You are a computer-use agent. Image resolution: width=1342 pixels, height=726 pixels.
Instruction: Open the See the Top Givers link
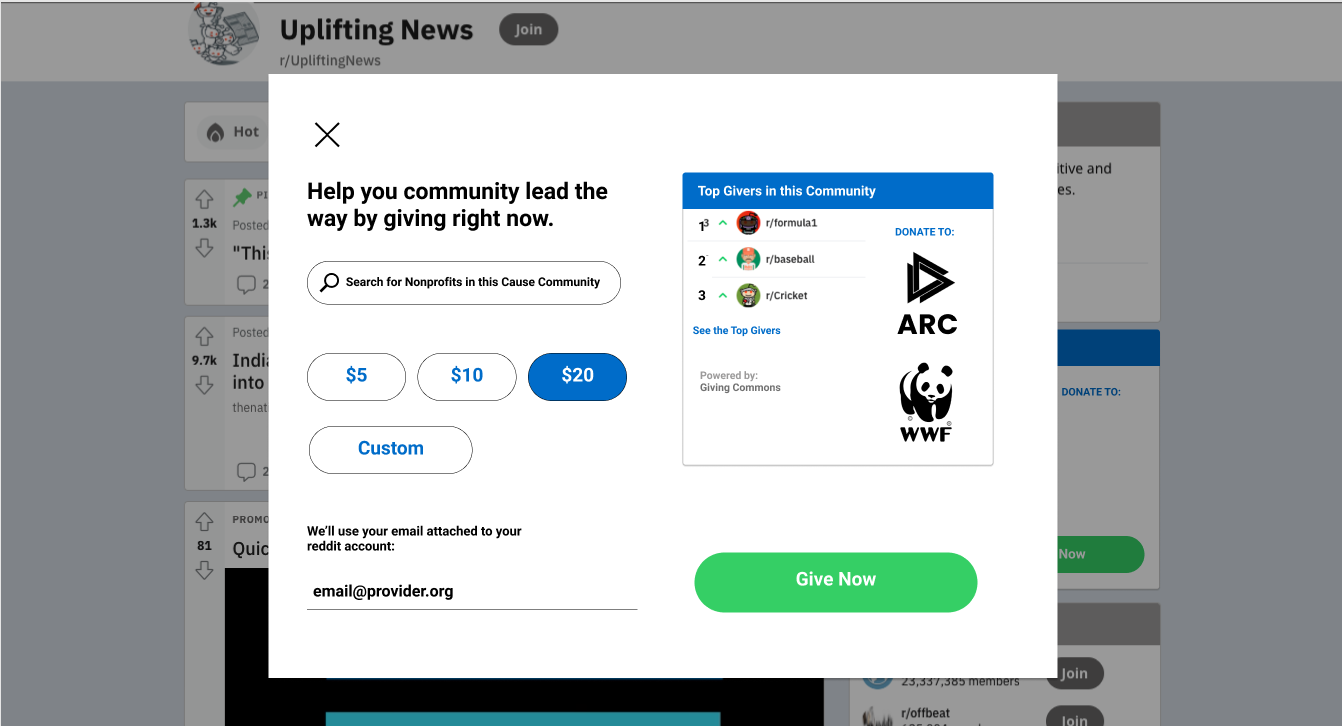[x=736, y=330]
